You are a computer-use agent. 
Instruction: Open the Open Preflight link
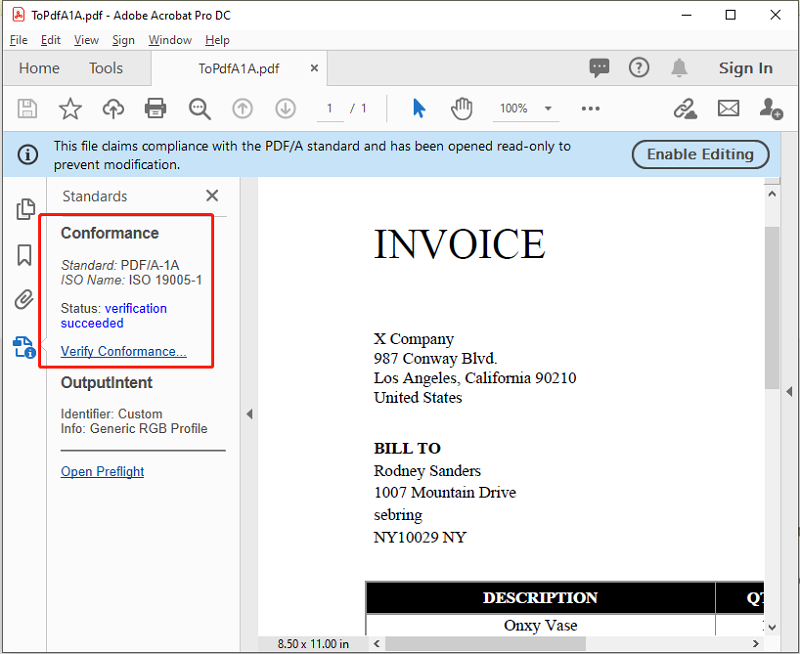click(x=102, y=471)
